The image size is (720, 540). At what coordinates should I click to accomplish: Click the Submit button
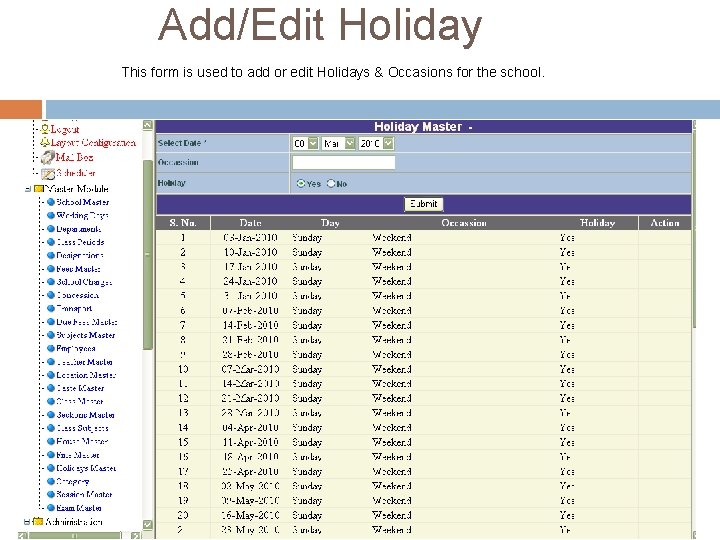[423, 204]
